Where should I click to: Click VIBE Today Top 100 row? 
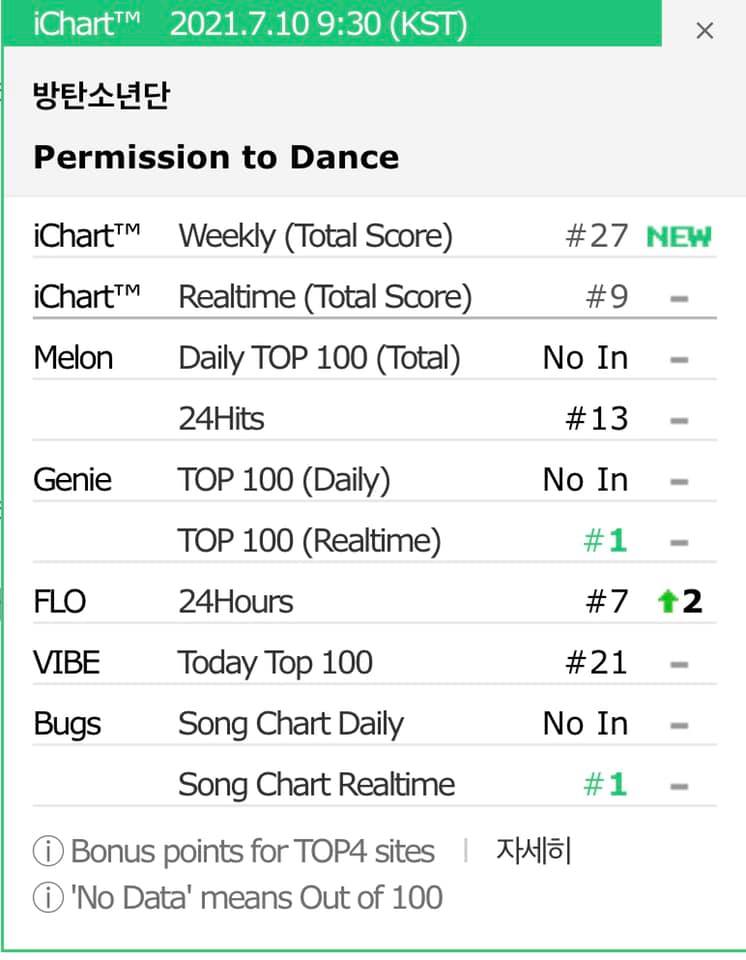(275, 662)
